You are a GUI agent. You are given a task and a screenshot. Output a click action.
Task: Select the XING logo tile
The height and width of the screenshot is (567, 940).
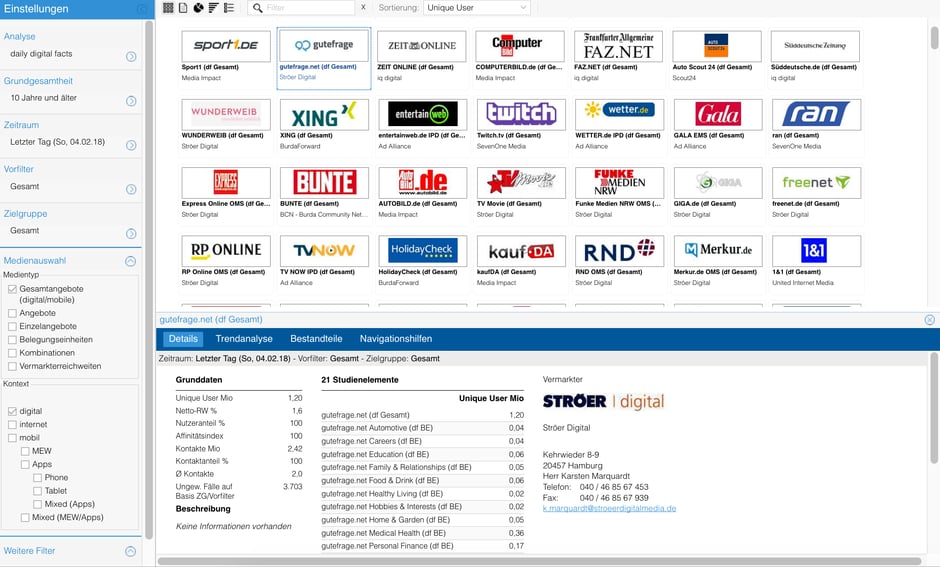324,114
